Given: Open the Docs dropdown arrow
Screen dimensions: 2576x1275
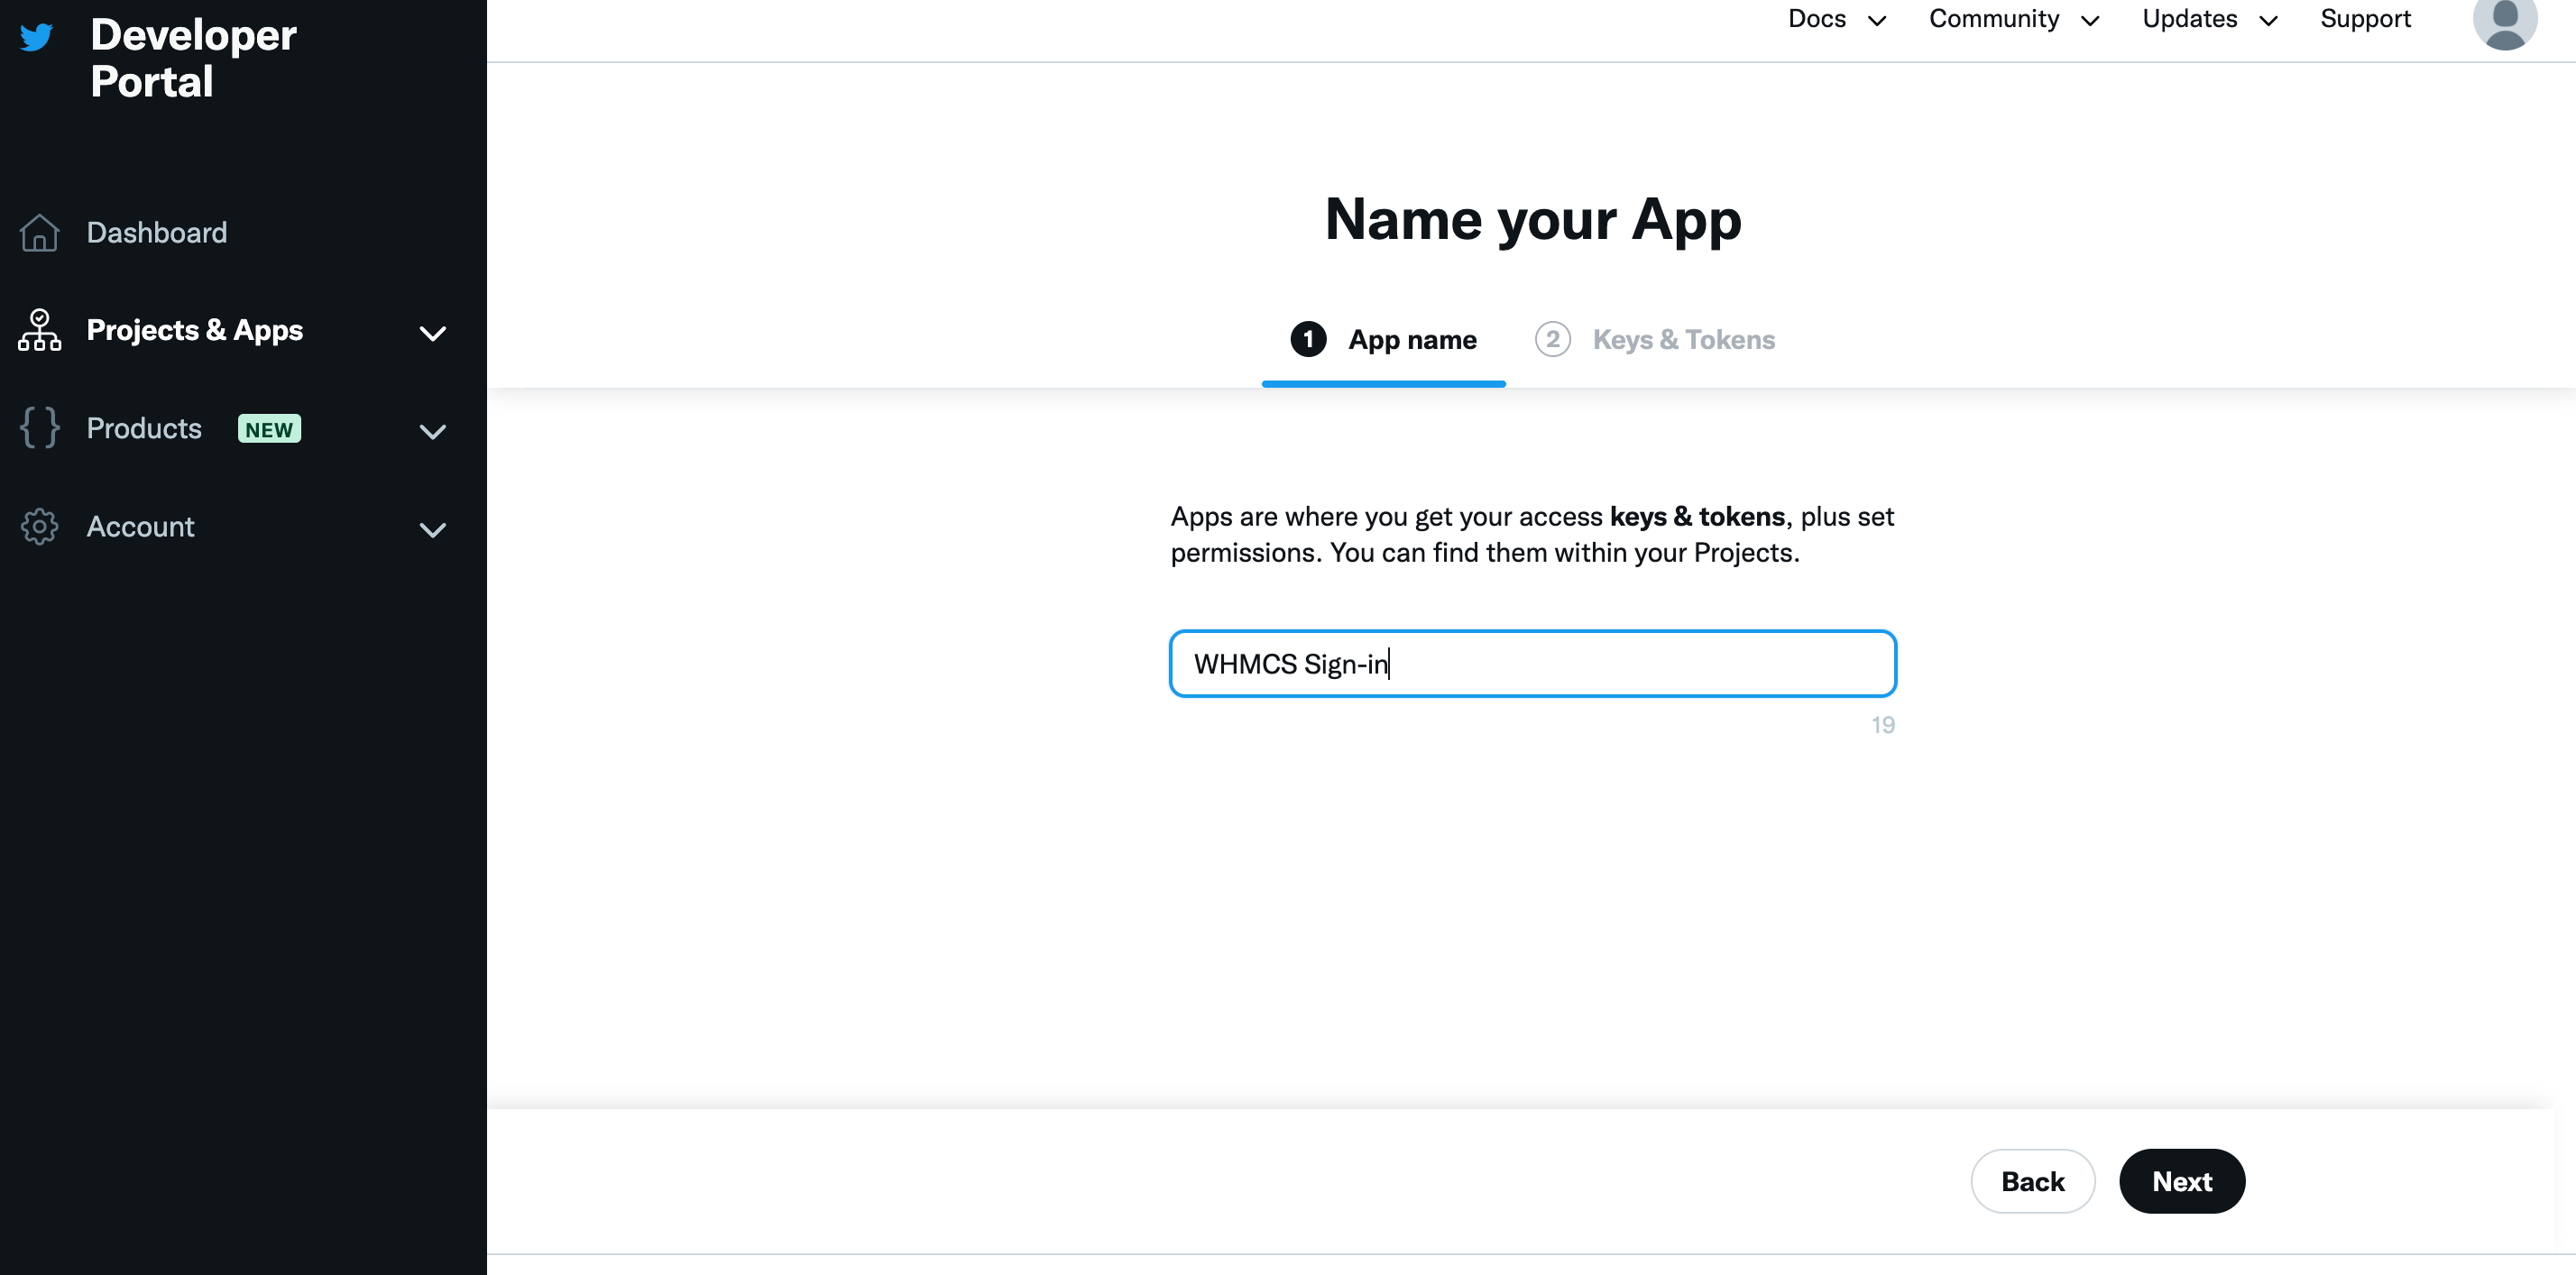Looking at the screenshot, I should (1877, 21).
